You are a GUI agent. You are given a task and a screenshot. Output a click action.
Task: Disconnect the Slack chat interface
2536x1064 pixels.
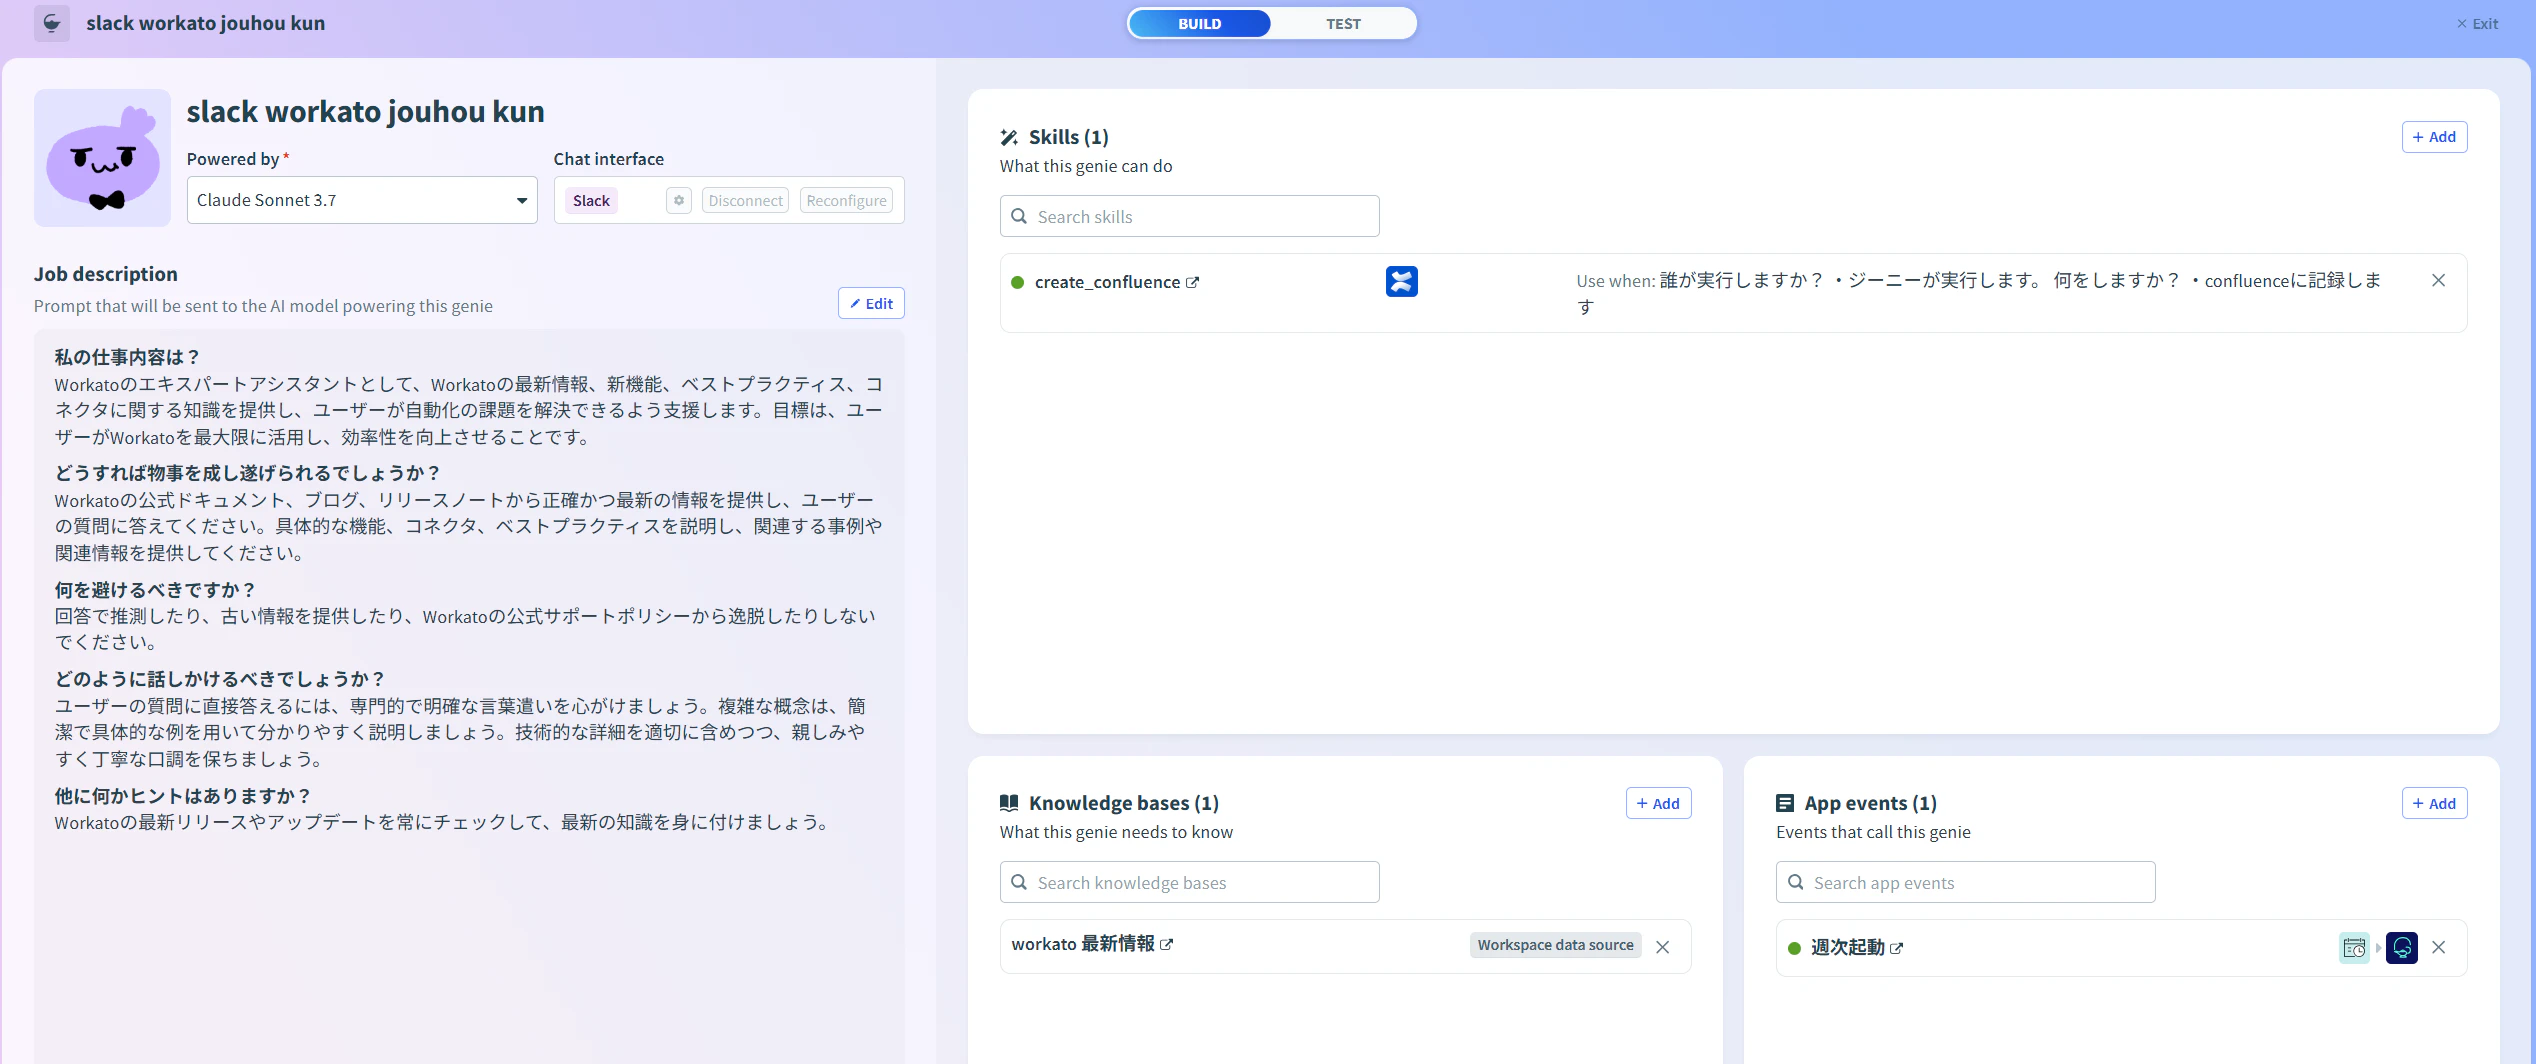(745, 200)
